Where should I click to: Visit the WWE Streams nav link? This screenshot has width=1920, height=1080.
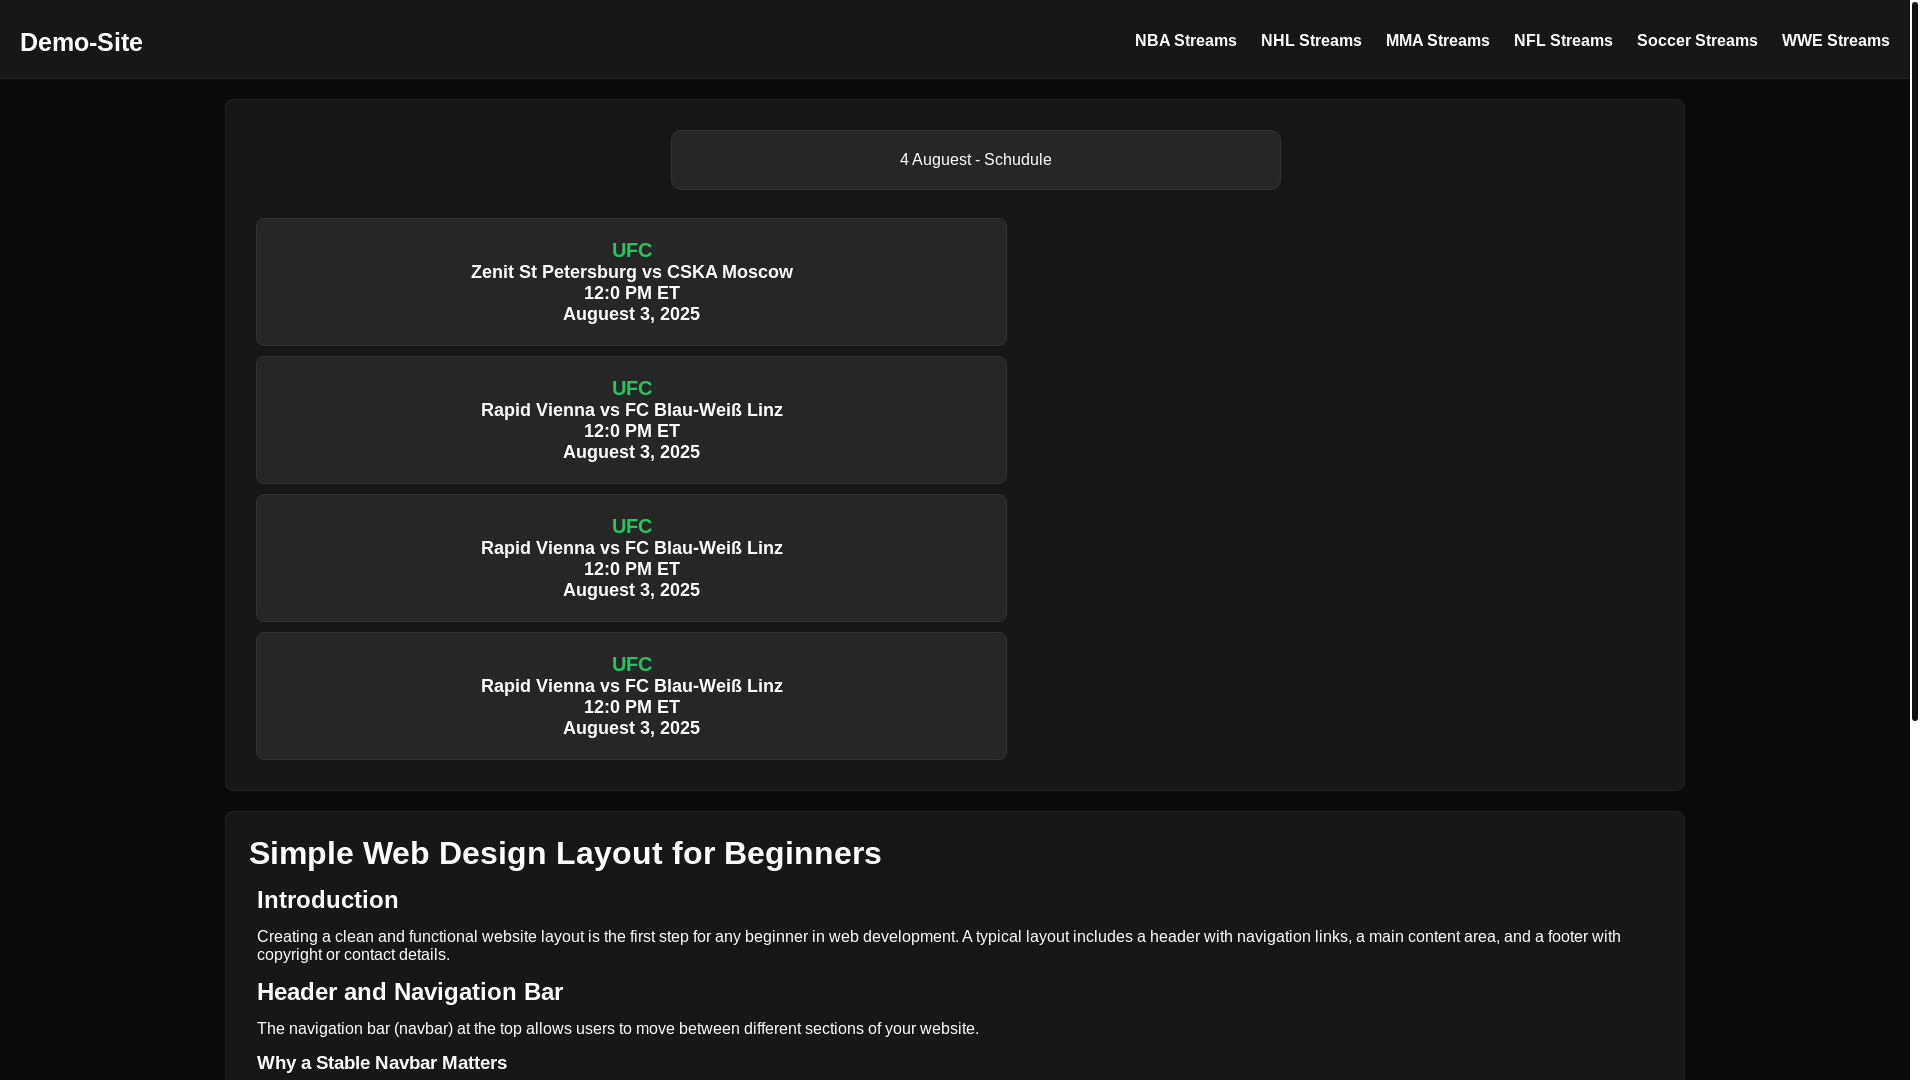pyautogui.click(x=1835, y=41)
